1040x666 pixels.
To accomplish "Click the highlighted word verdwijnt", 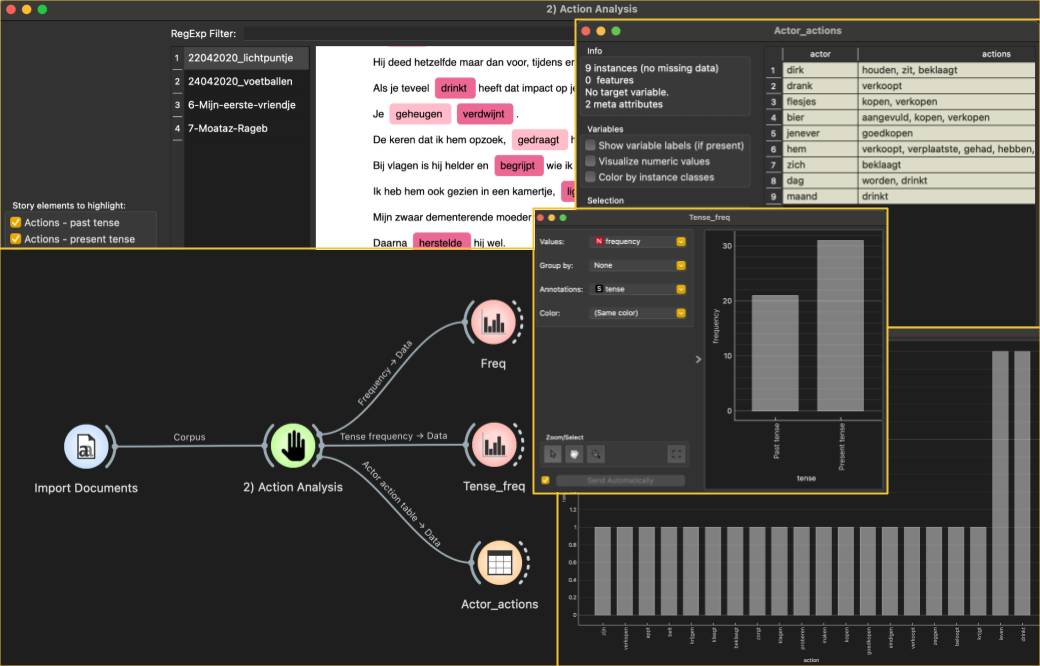I will 484,114.
